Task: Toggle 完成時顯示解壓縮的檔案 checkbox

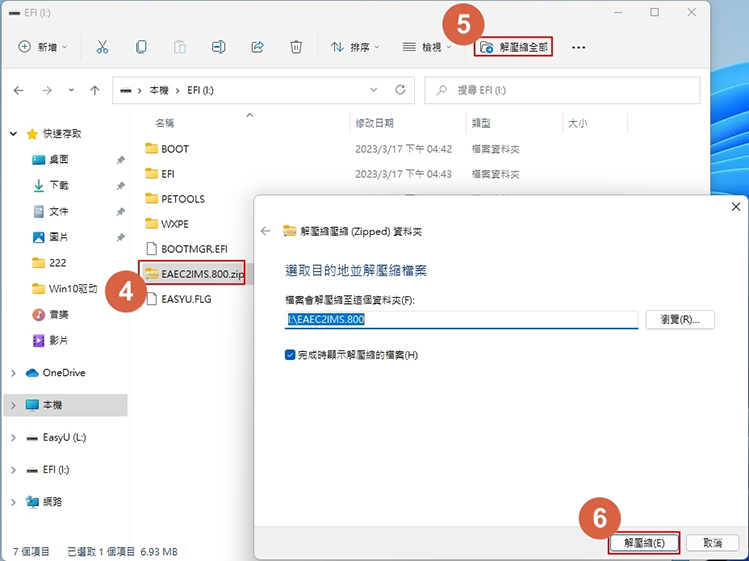Action: pyautogui.click(x=291, y=355)
